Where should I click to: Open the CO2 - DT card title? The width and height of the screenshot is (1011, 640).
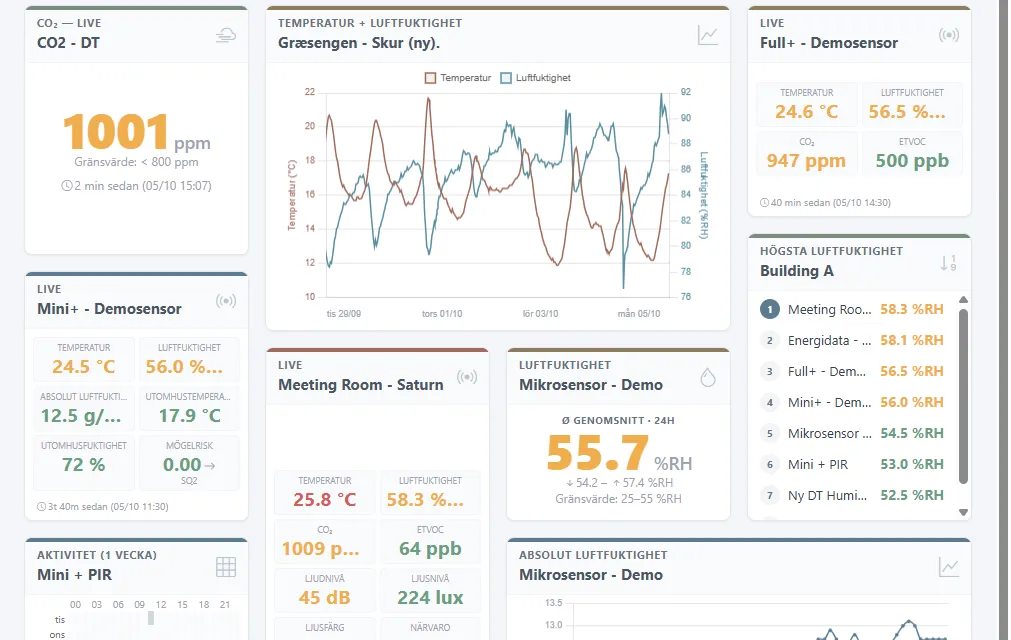68,43
